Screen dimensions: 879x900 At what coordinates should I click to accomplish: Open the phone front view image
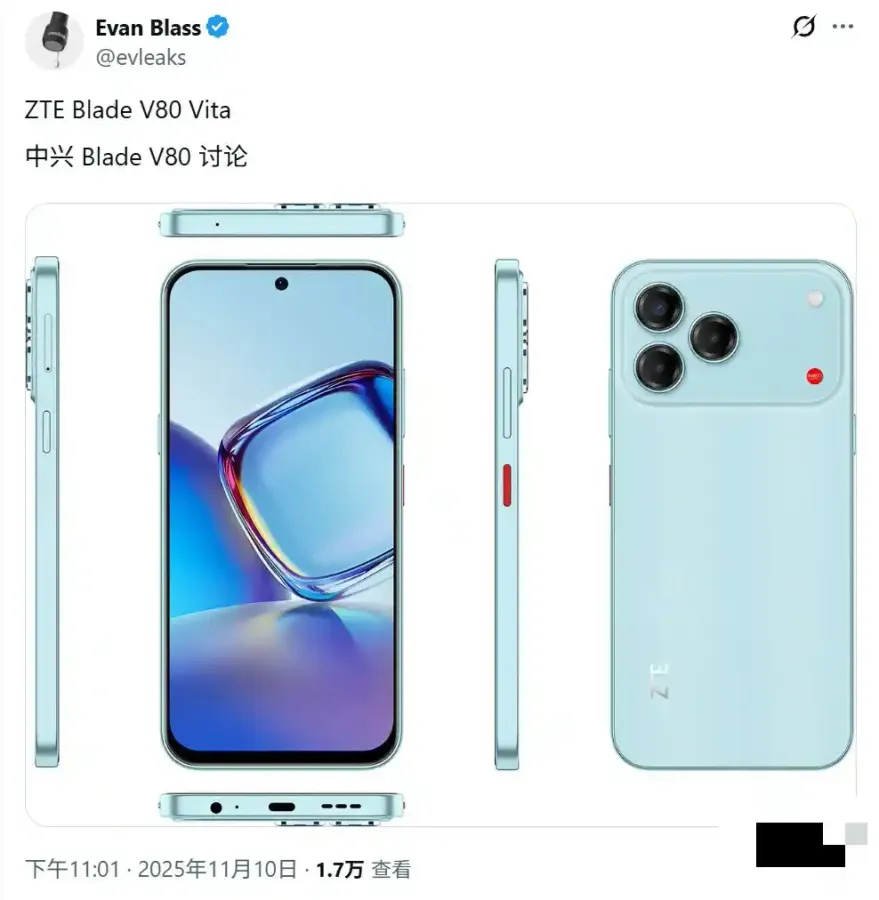281,515
